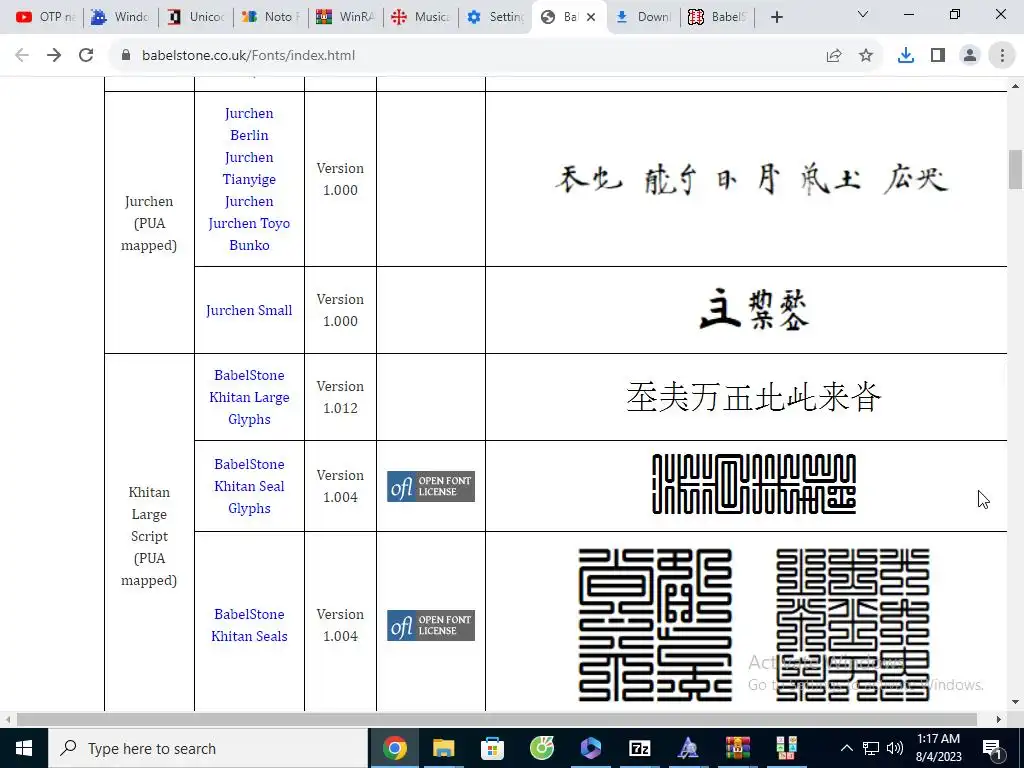This screenshot has height=768, width=1024.
Task: Click the Jurchen handwriting sample image
Action: click(752, 179)
